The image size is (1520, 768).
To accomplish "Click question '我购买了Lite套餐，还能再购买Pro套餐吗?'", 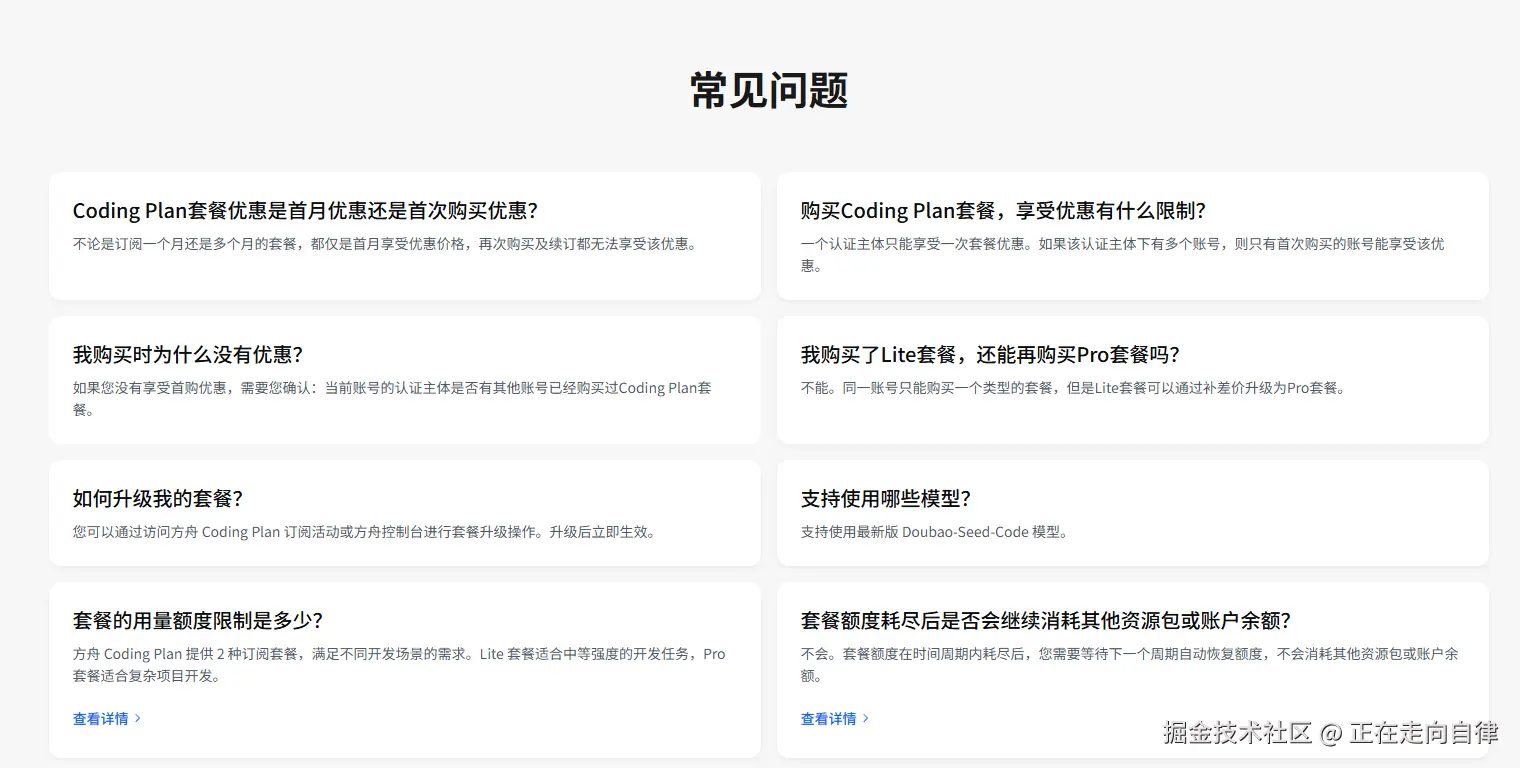I will (x=990, y=355).
